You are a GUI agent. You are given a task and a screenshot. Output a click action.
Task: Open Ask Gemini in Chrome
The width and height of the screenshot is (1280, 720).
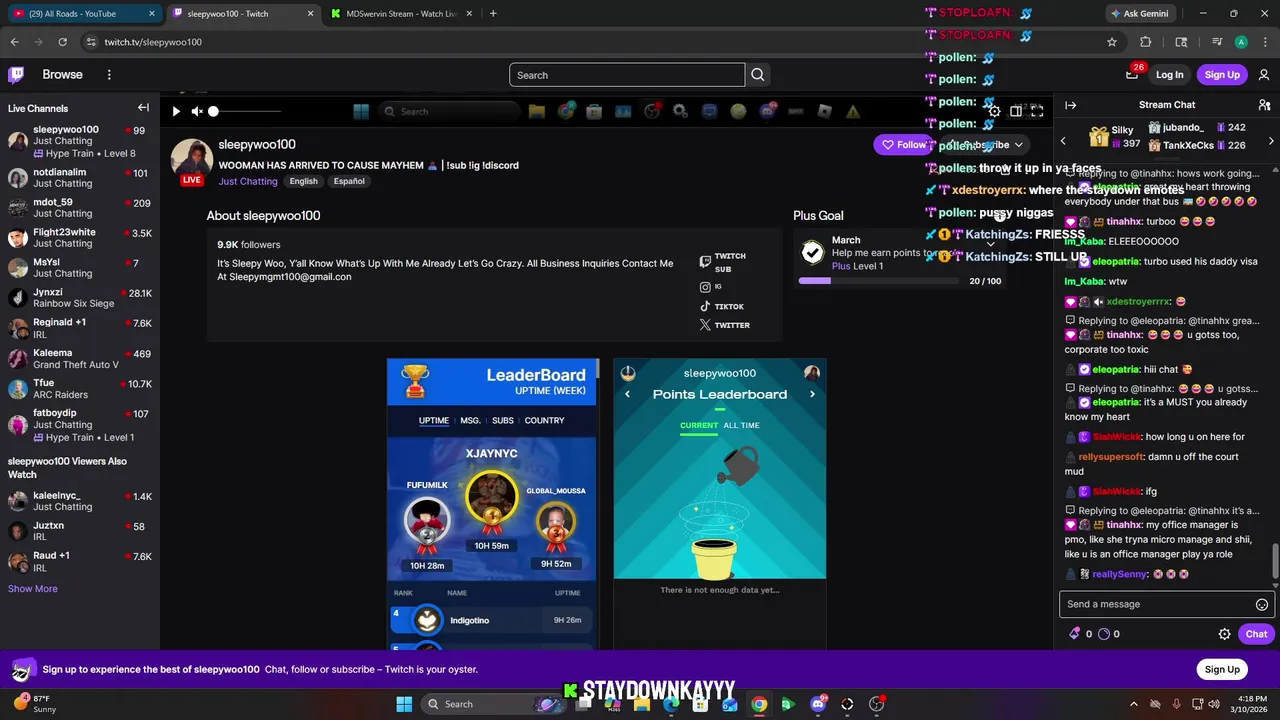(1139, 14)
